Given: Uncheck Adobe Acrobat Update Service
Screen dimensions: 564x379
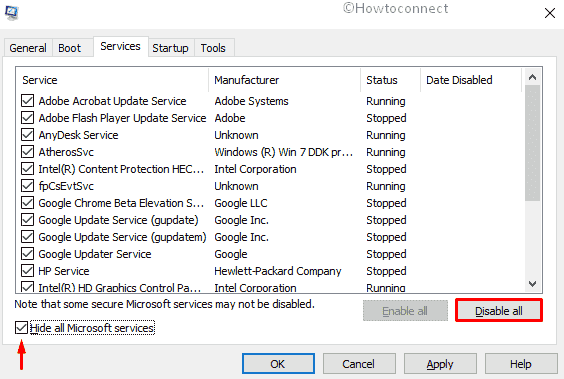Looking at the screenshot, I should point(27,101).
